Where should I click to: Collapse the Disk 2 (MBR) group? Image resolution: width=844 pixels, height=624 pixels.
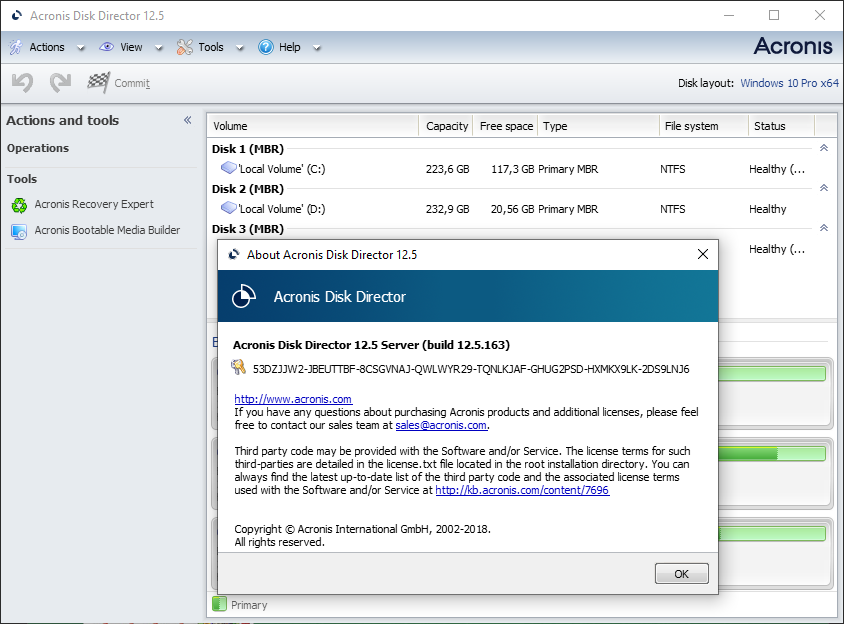(x=824, y=188)
